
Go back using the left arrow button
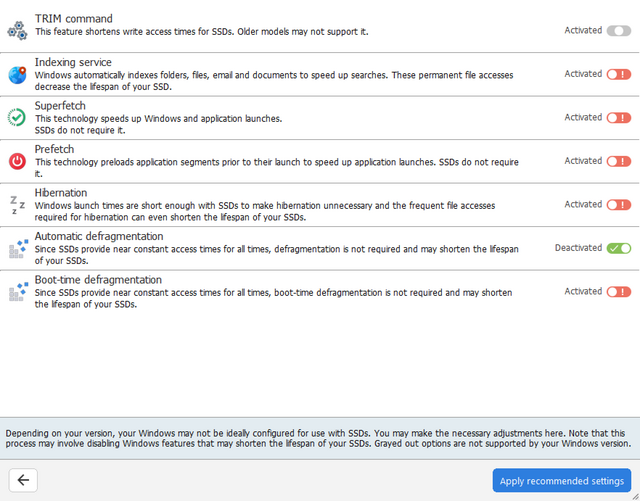23,480
